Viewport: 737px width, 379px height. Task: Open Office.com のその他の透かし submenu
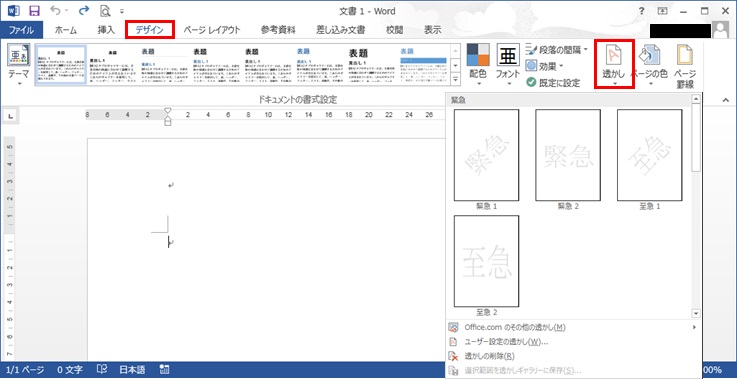pyautogui.click(x=573, y=327)
